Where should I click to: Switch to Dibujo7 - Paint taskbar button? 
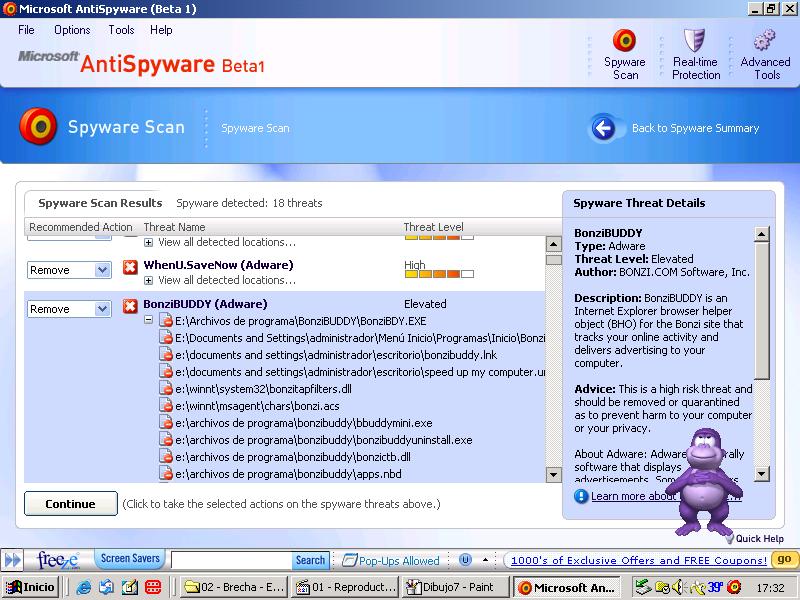[x=456, y=587]
